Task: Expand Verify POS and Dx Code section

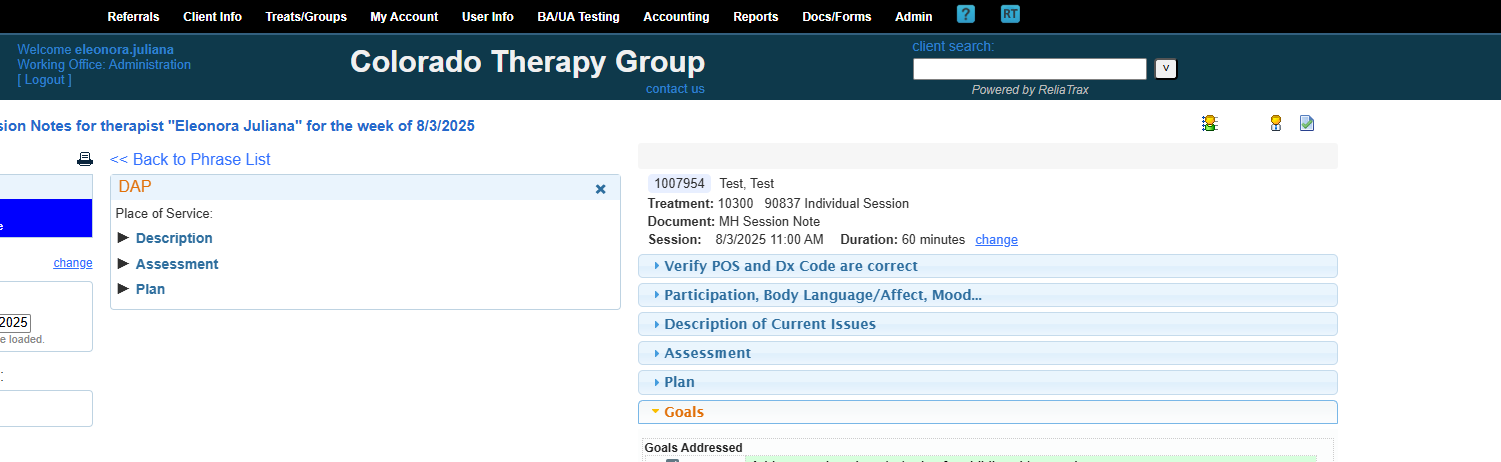Action: point(790,266)
